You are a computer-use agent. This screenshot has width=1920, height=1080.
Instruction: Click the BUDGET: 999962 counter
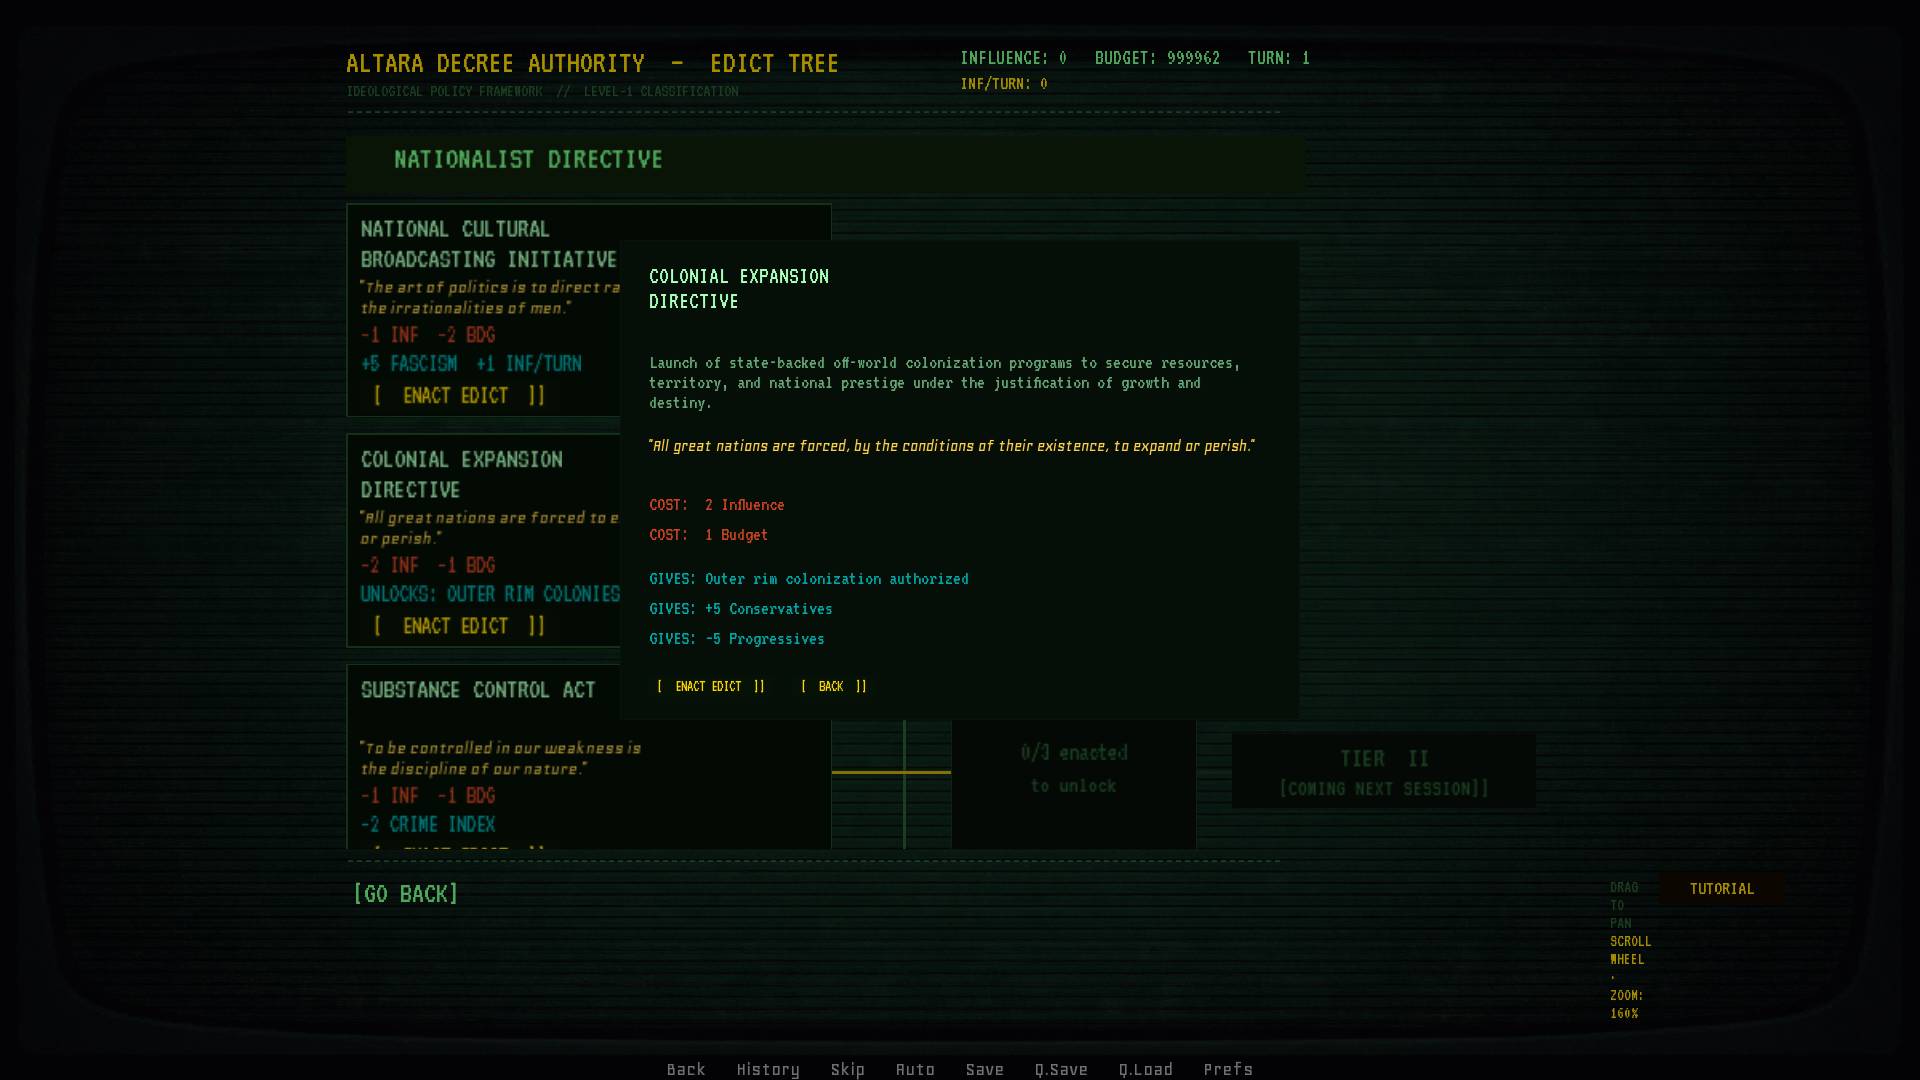click(1157, 58)
